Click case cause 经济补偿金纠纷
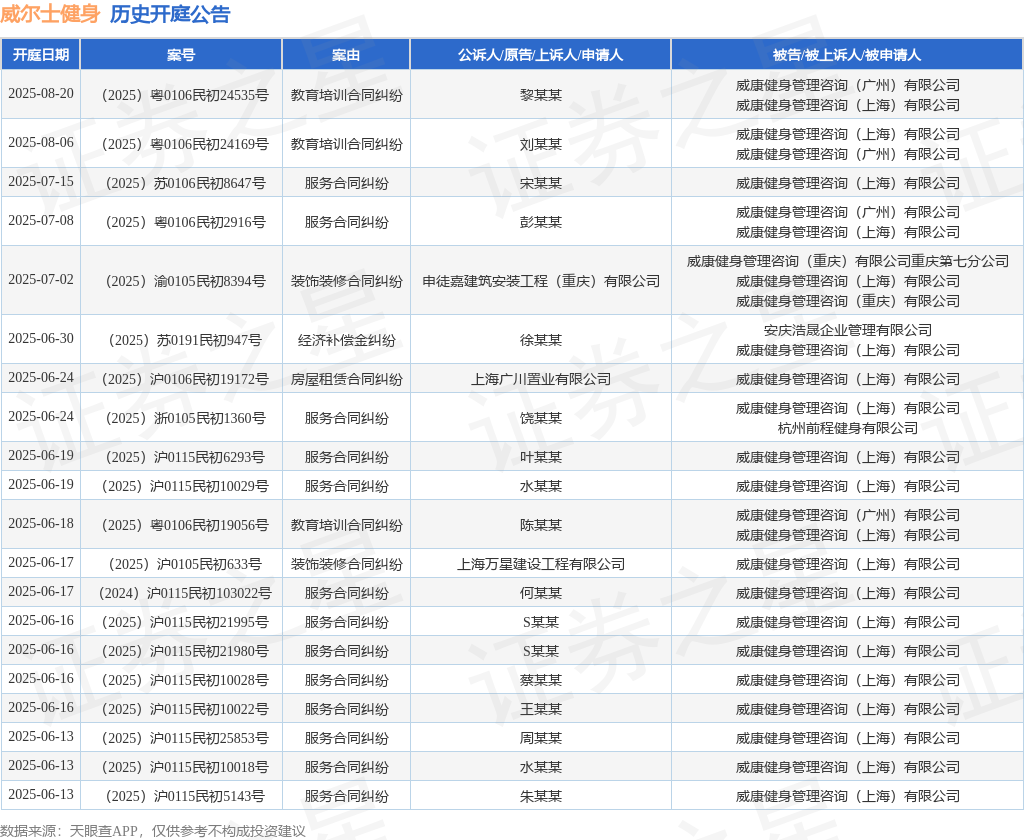 click(346, 340)
